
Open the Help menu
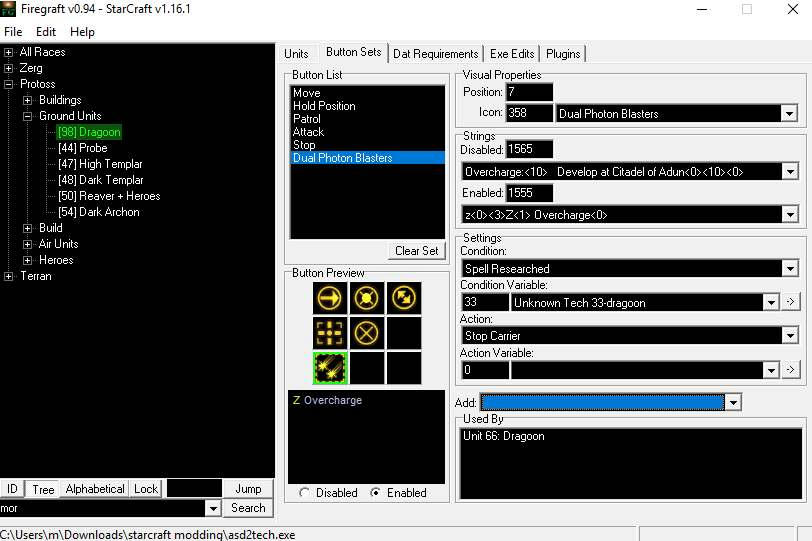82,32
